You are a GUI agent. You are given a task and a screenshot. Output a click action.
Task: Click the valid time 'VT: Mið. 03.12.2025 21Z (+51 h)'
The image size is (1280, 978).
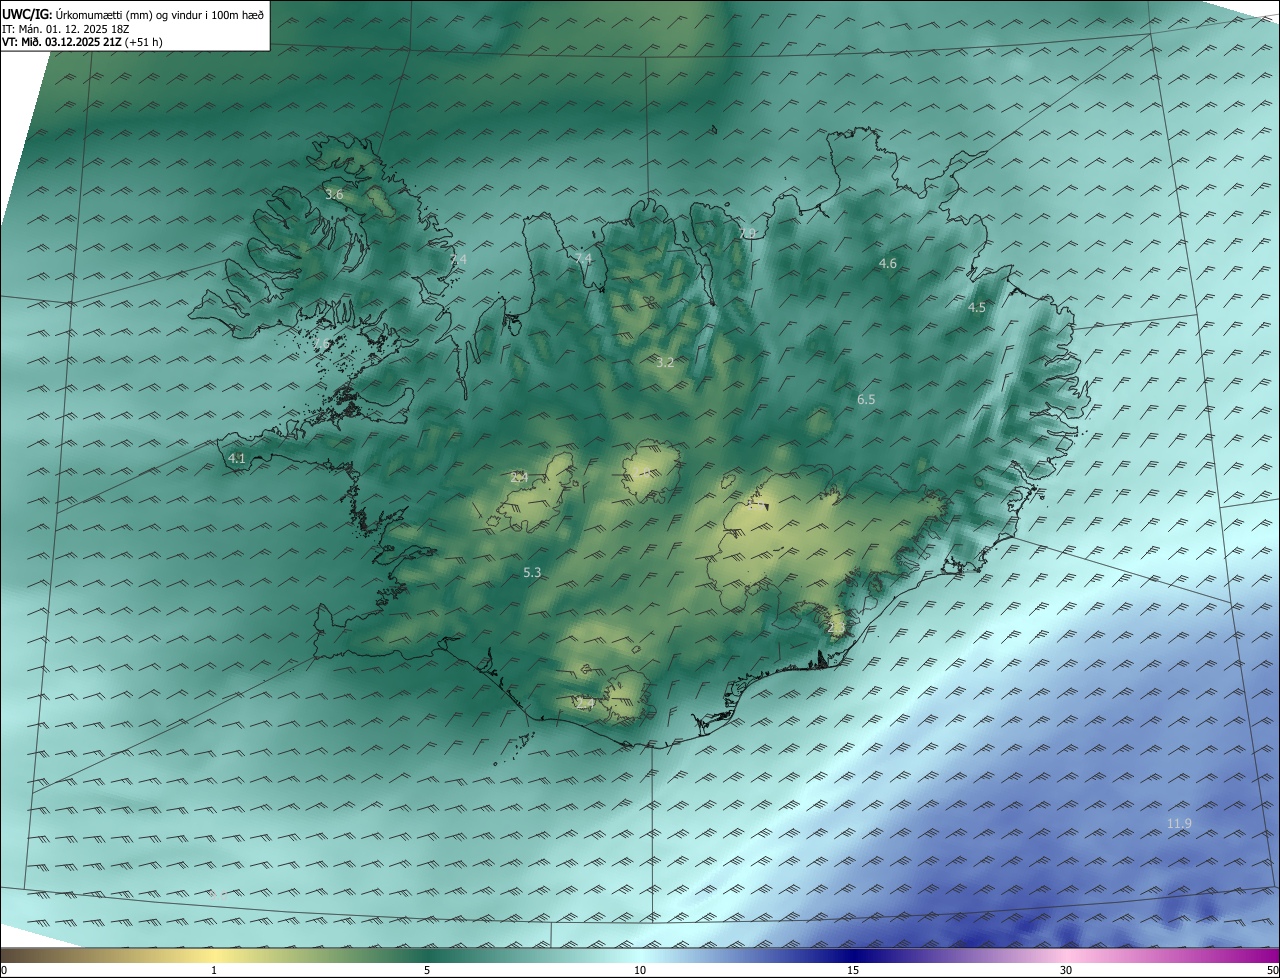82,42
